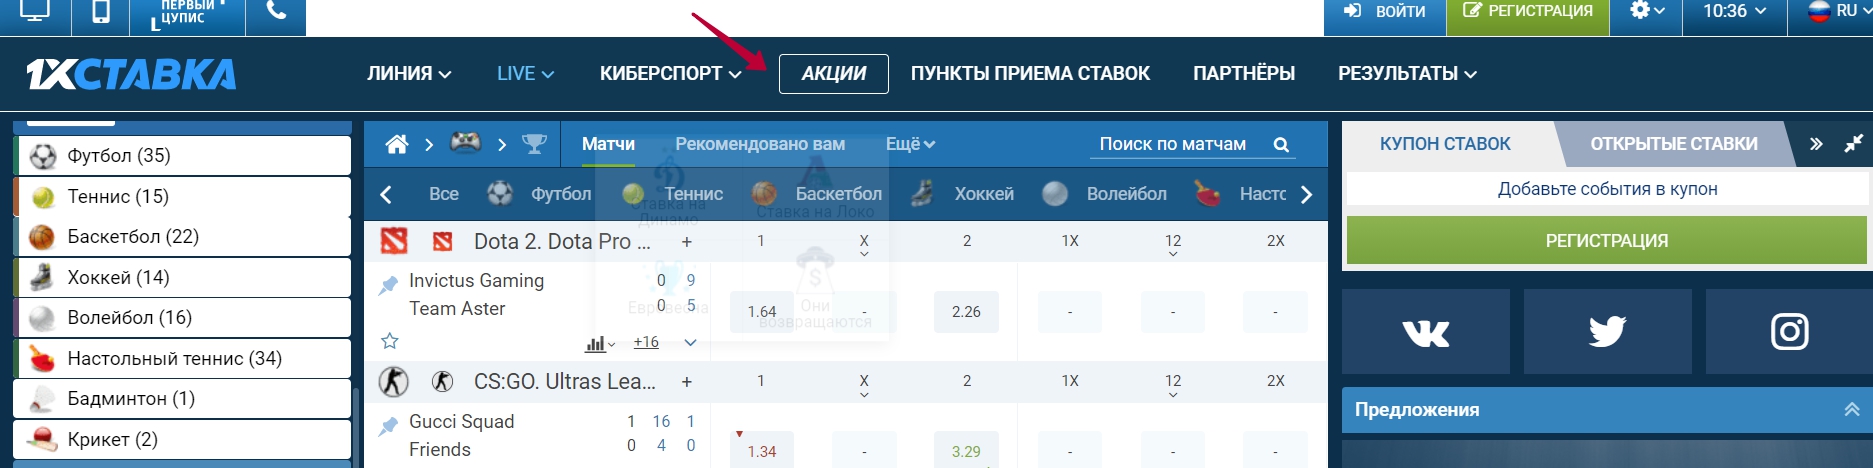Viewport: 1873px width, 468px height.
Task: Pin the Gucci Squad match
Action: (388, 426)
